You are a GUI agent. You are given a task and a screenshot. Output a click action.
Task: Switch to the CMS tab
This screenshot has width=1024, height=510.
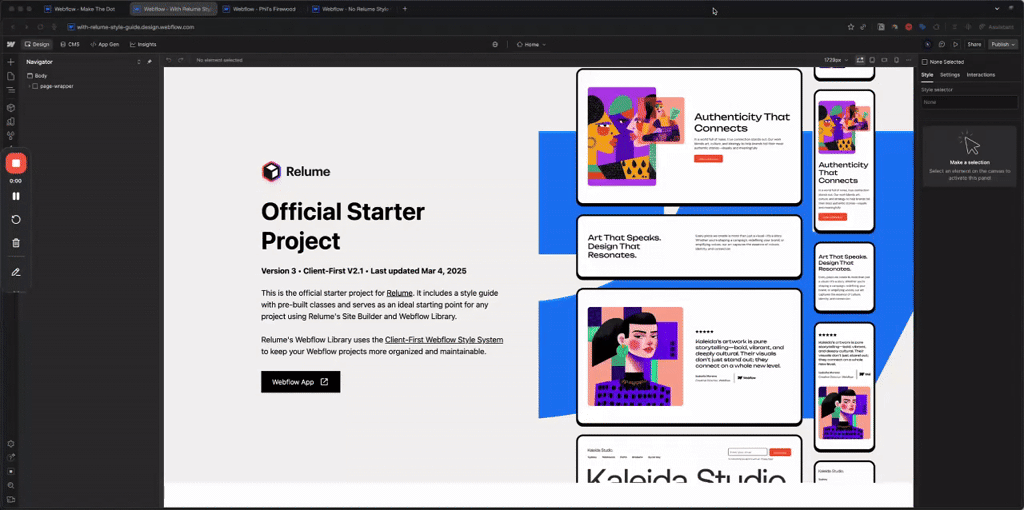[x=69, y=44]
